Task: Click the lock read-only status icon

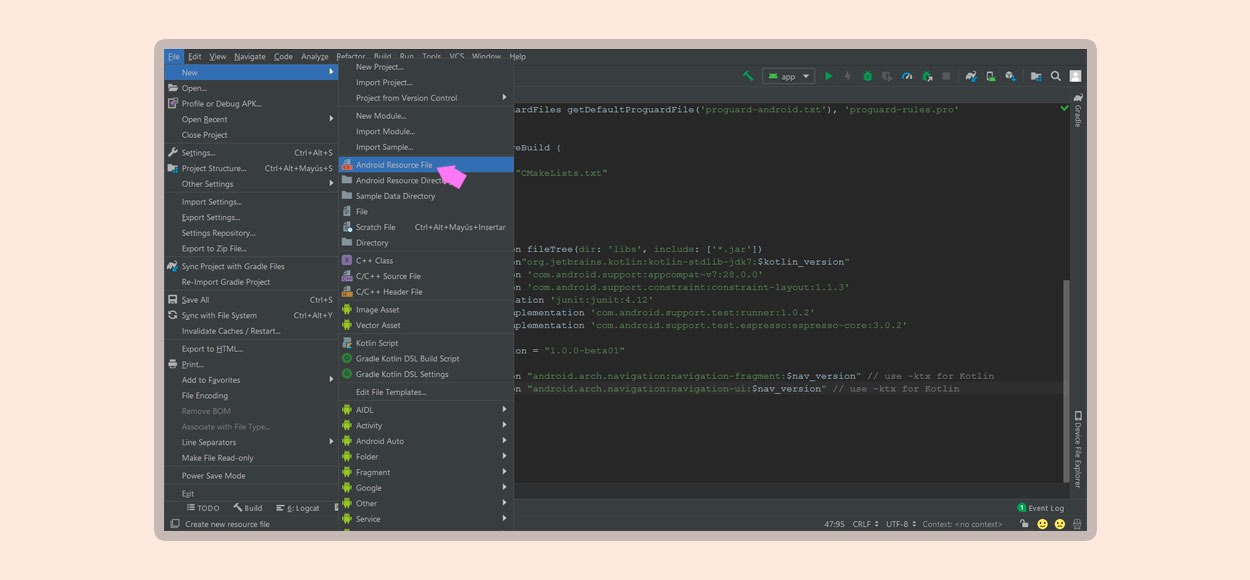Action: tap(1023, 524)
